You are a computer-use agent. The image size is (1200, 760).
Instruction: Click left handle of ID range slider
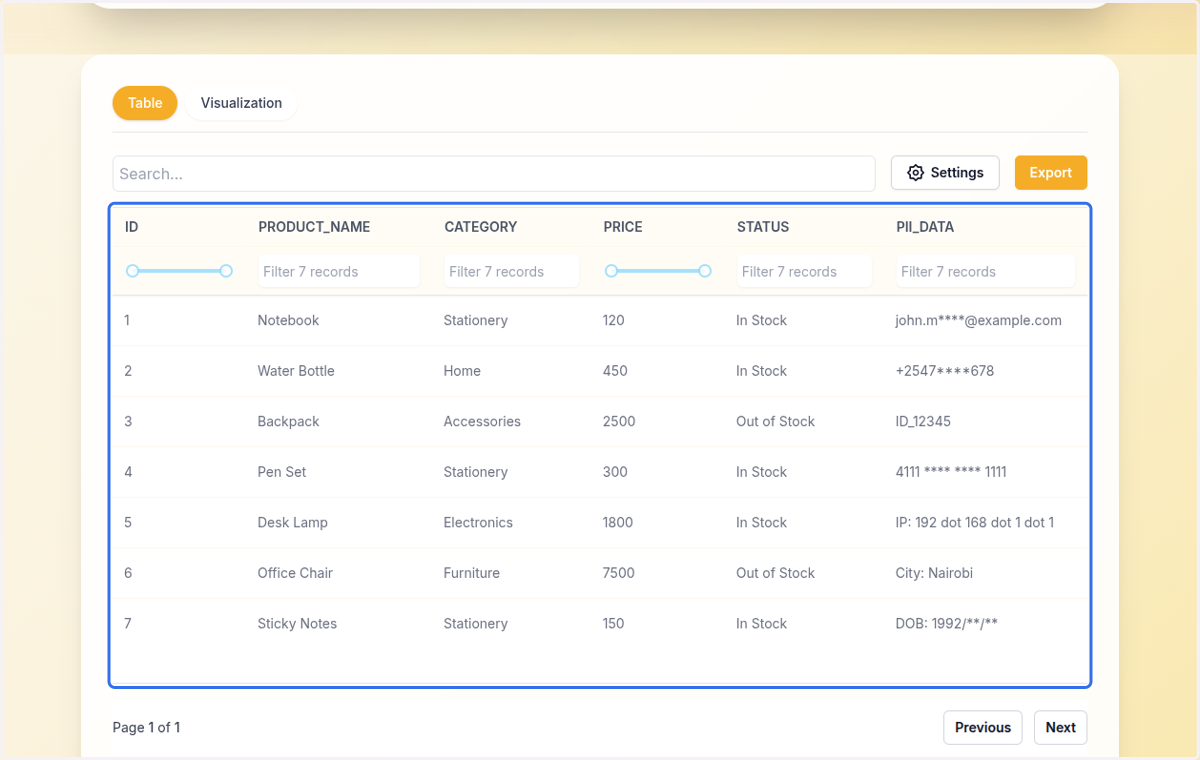(132, 271)
